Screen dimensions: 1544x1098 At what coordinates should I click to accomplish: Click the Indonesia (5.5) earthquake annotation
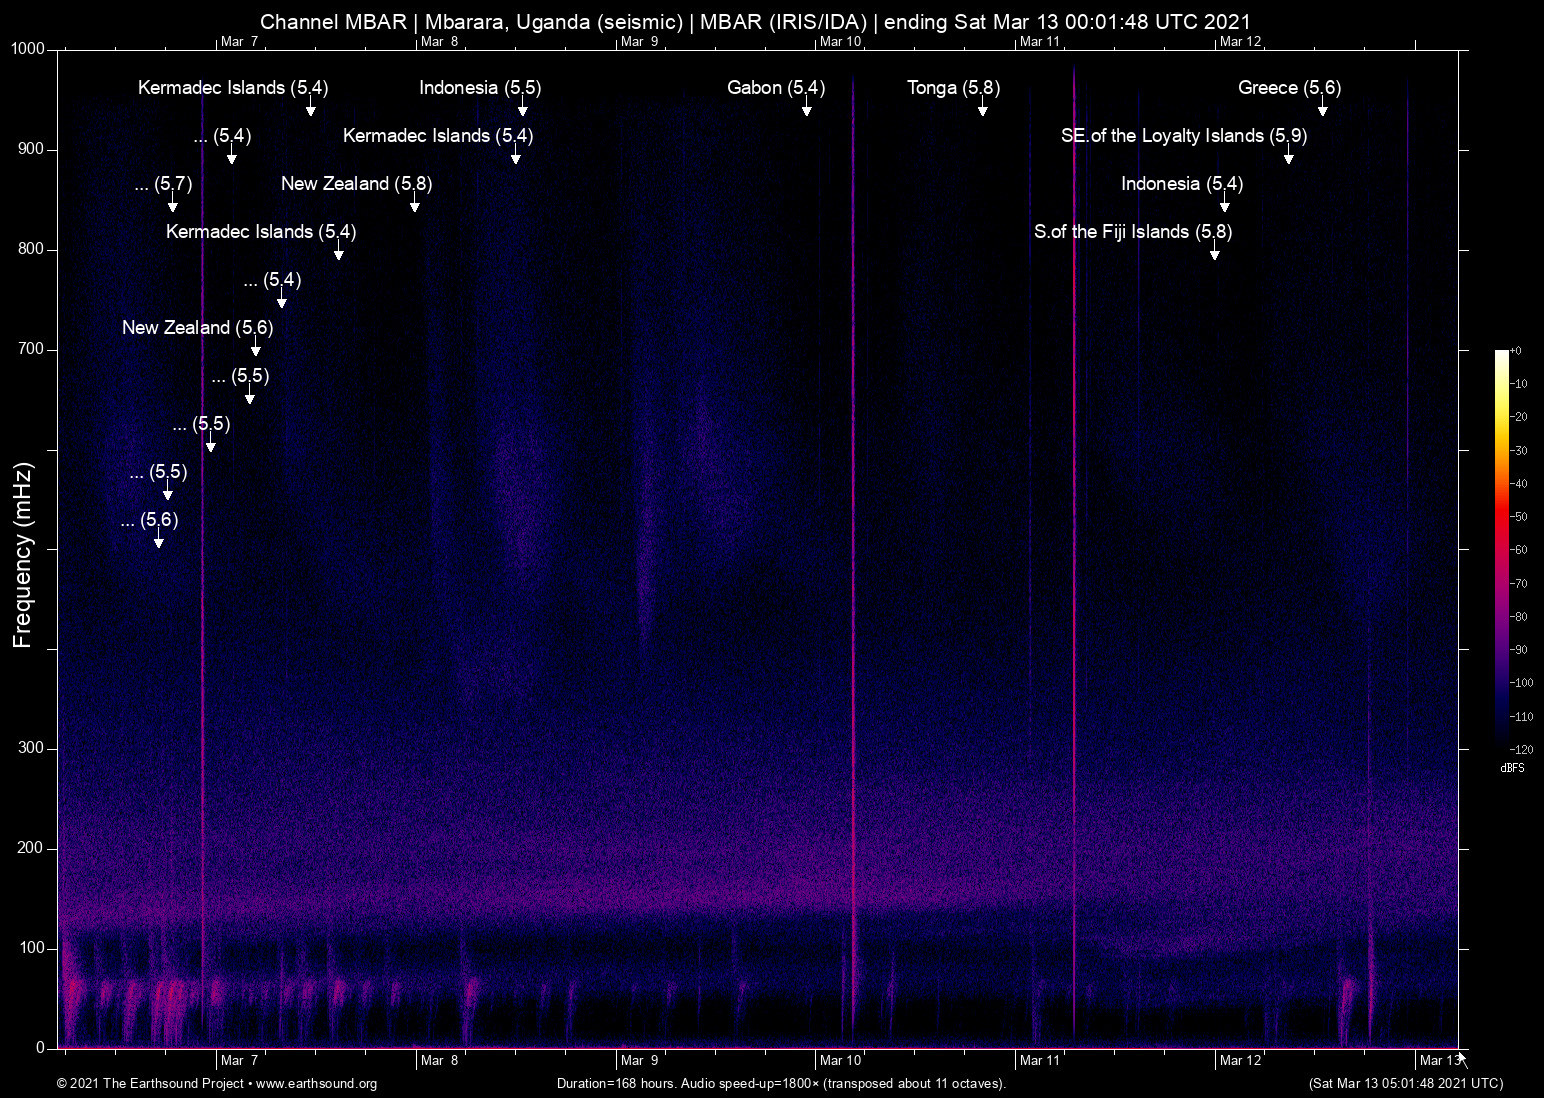coord(479,88)
